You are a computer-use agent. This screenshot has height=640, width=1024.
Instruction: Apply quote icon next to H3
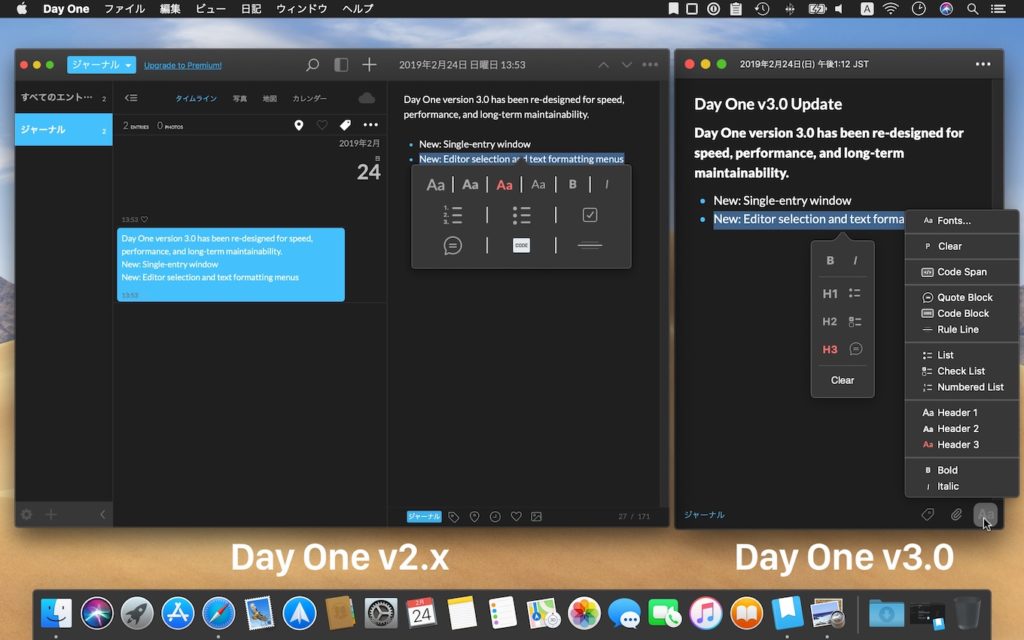pyautogui.click(x=856, y=349)
